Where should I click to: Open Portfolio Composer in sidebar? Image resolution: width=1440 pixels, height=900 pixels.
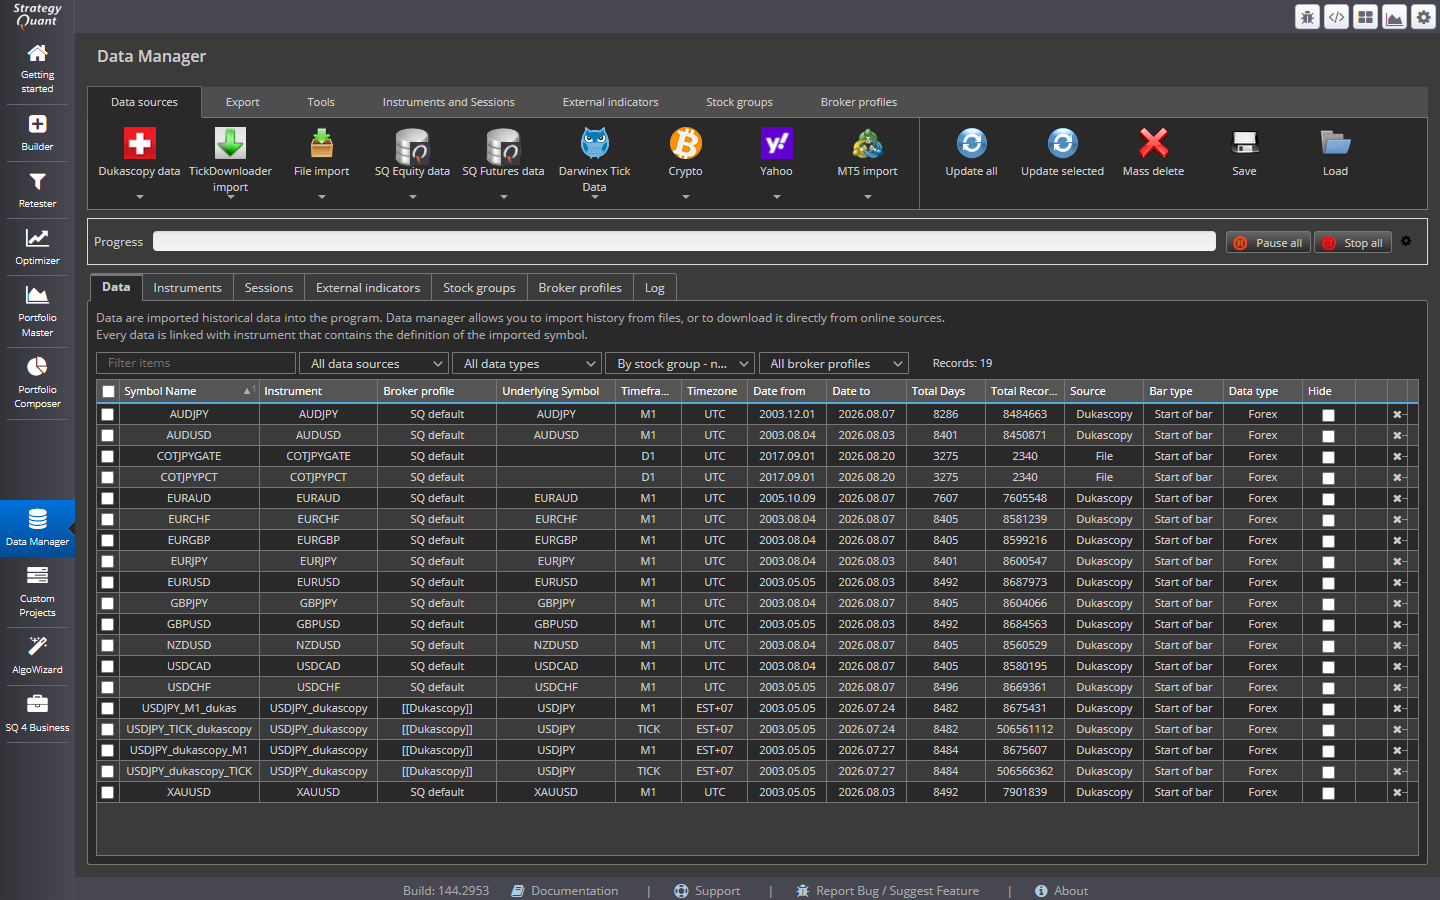point(37,383)
